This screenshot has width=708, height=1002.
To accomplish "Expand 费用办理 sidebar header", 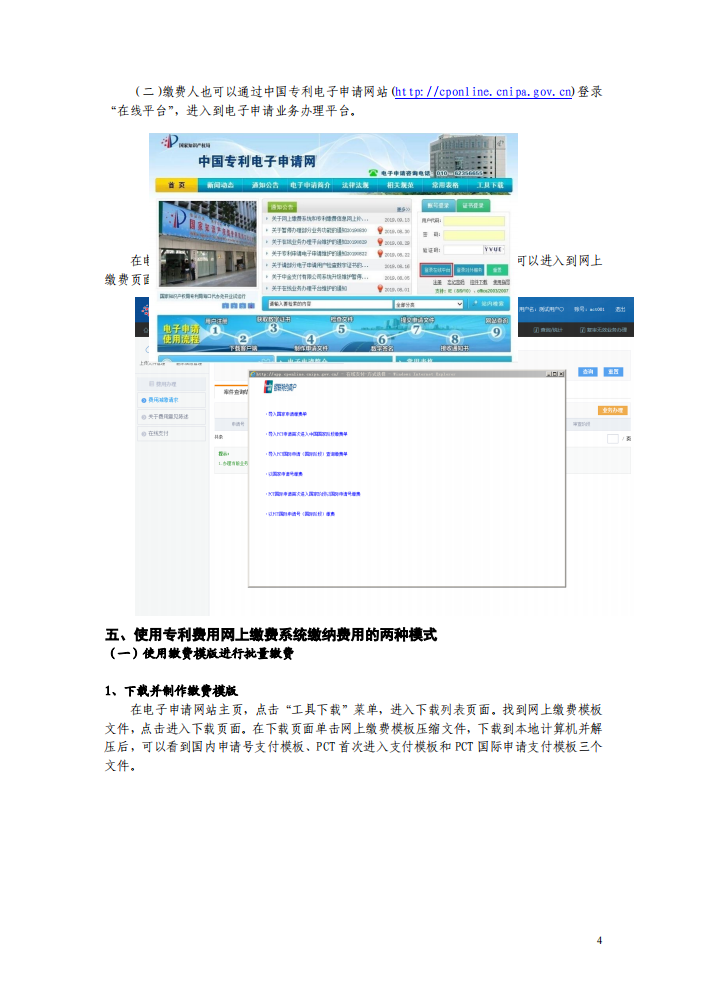I will pos(173,383).
